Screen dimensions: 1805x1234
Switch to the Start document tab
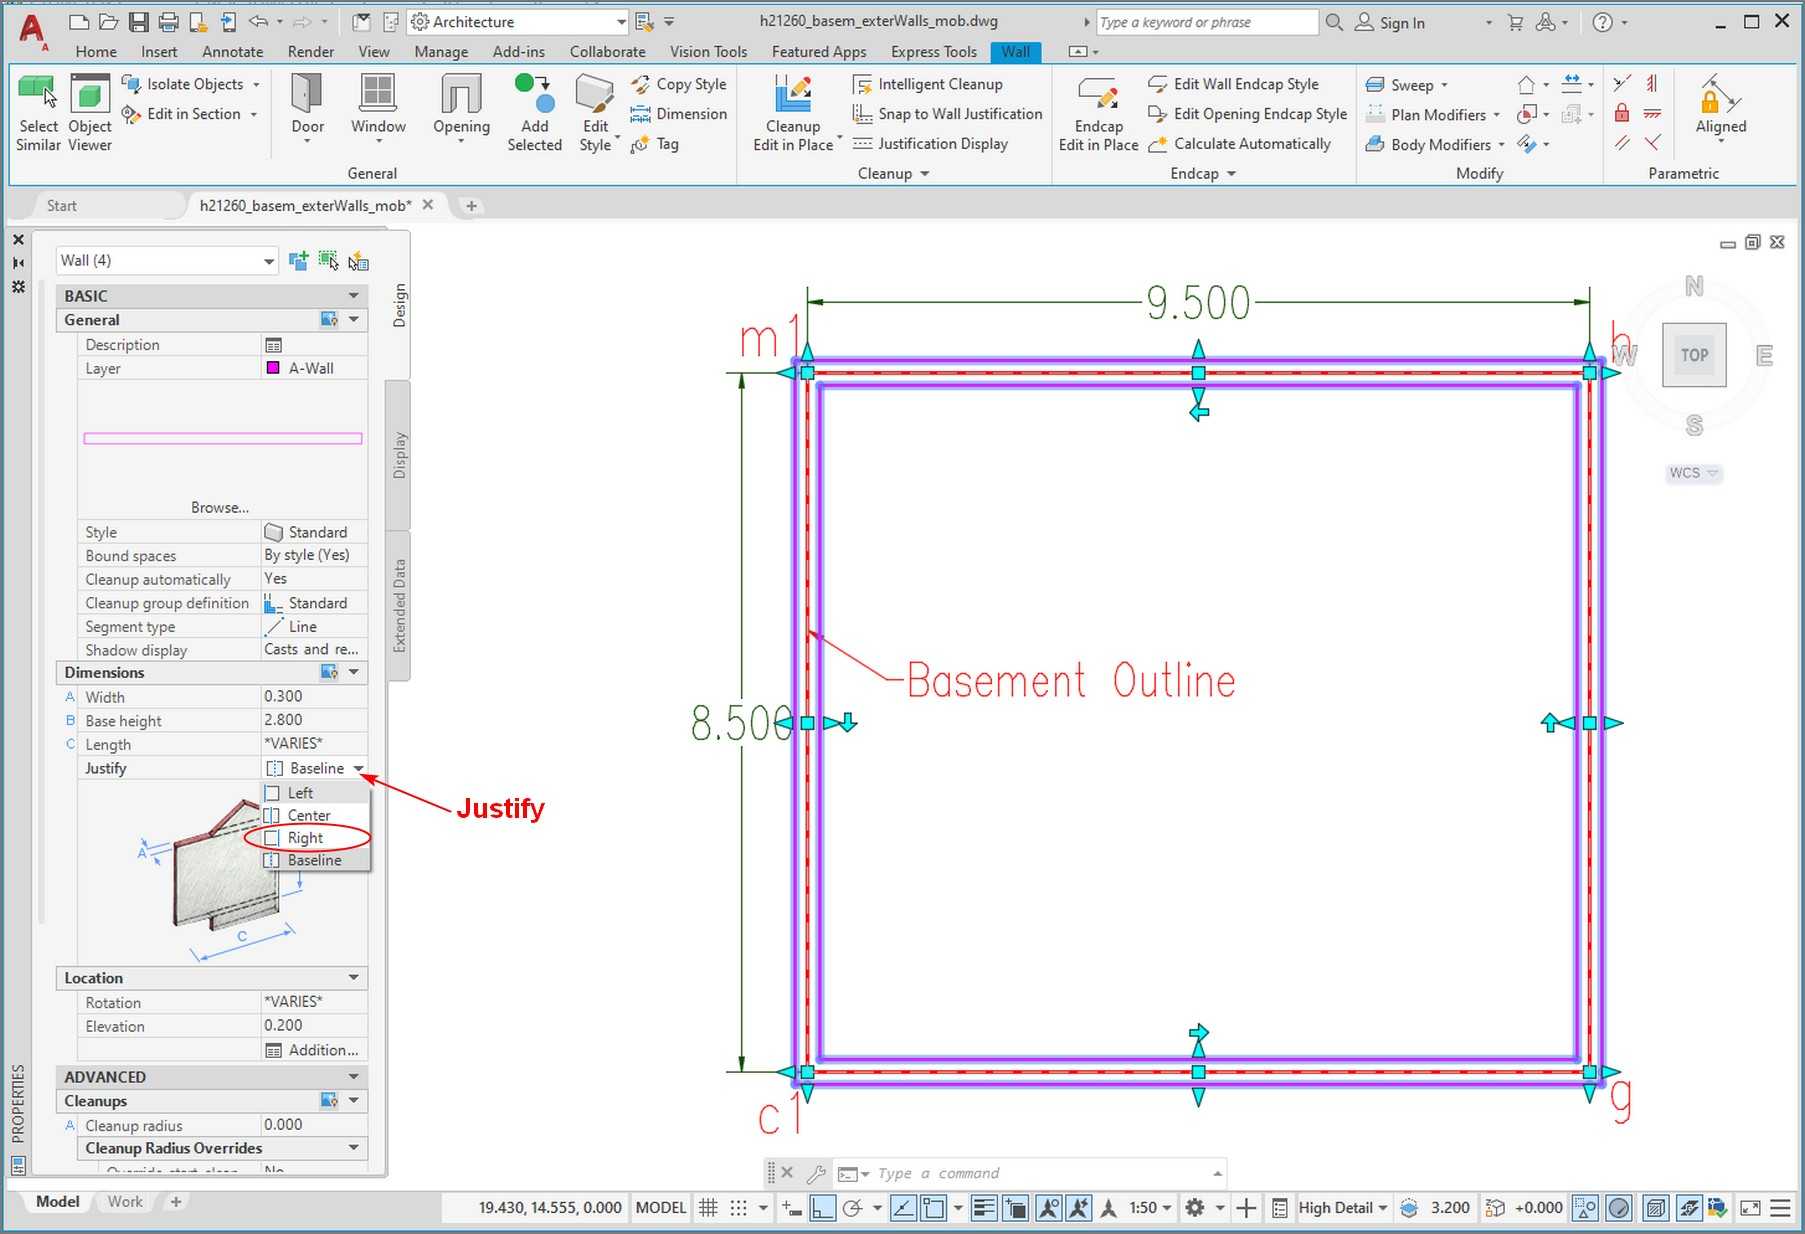pos(62,206)
